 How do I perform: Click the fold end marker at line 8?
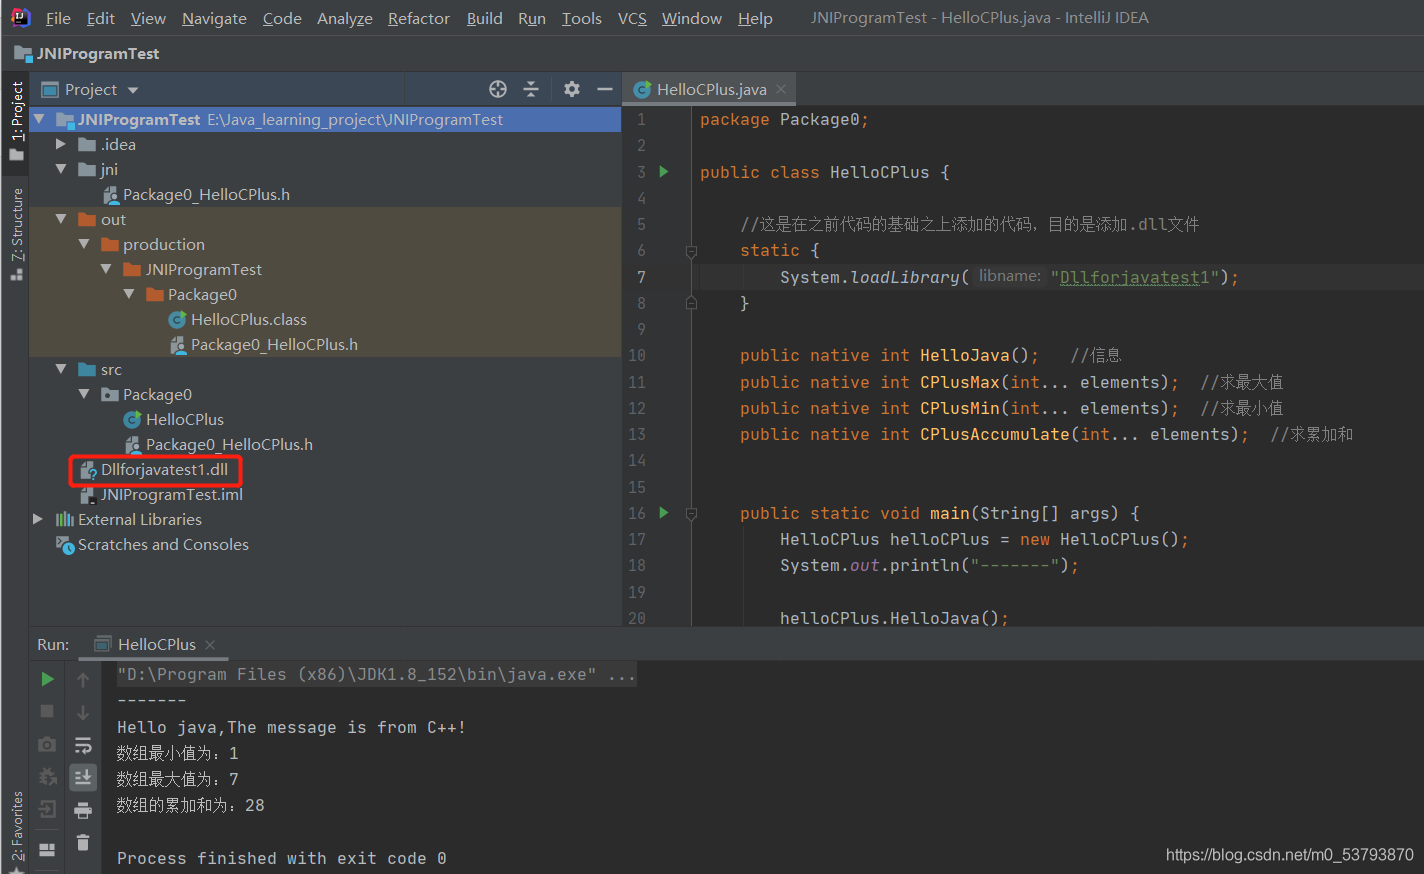[x=691, y=303]
